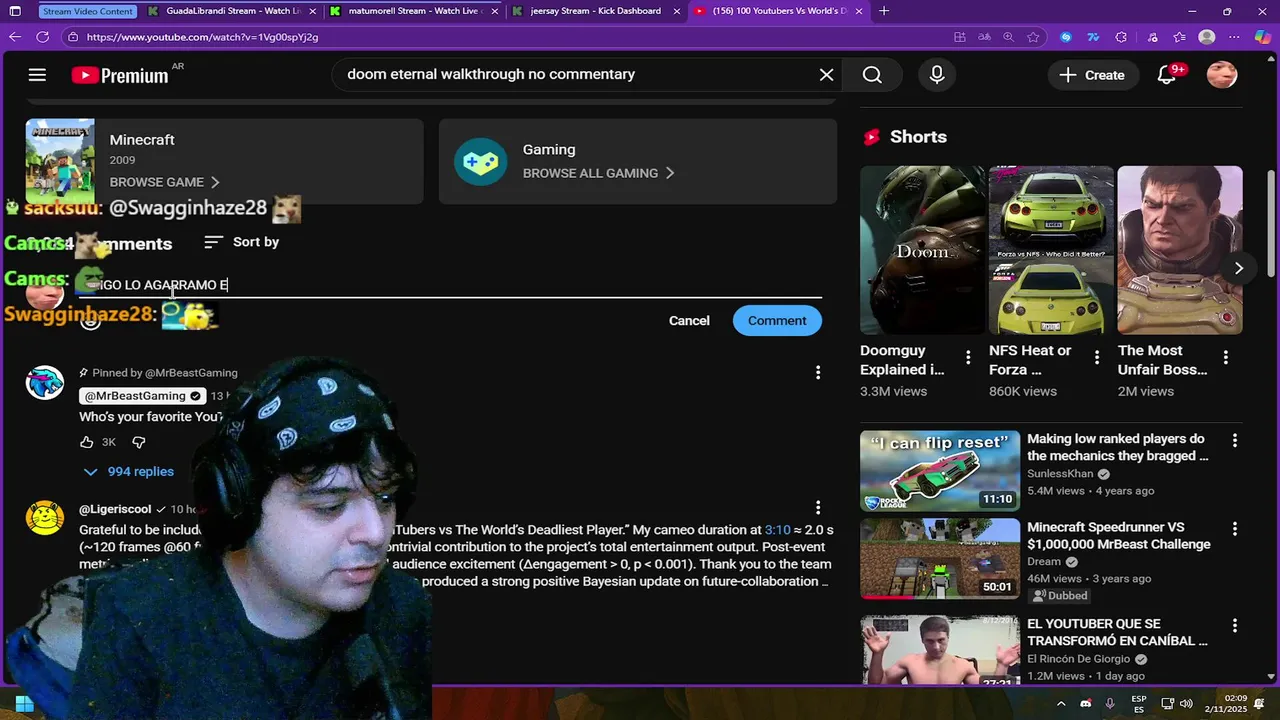Image resolution: width=1280 pixels, height=720 pixels.
Task: Open the browser translate icon
Action: coord(984,37)
